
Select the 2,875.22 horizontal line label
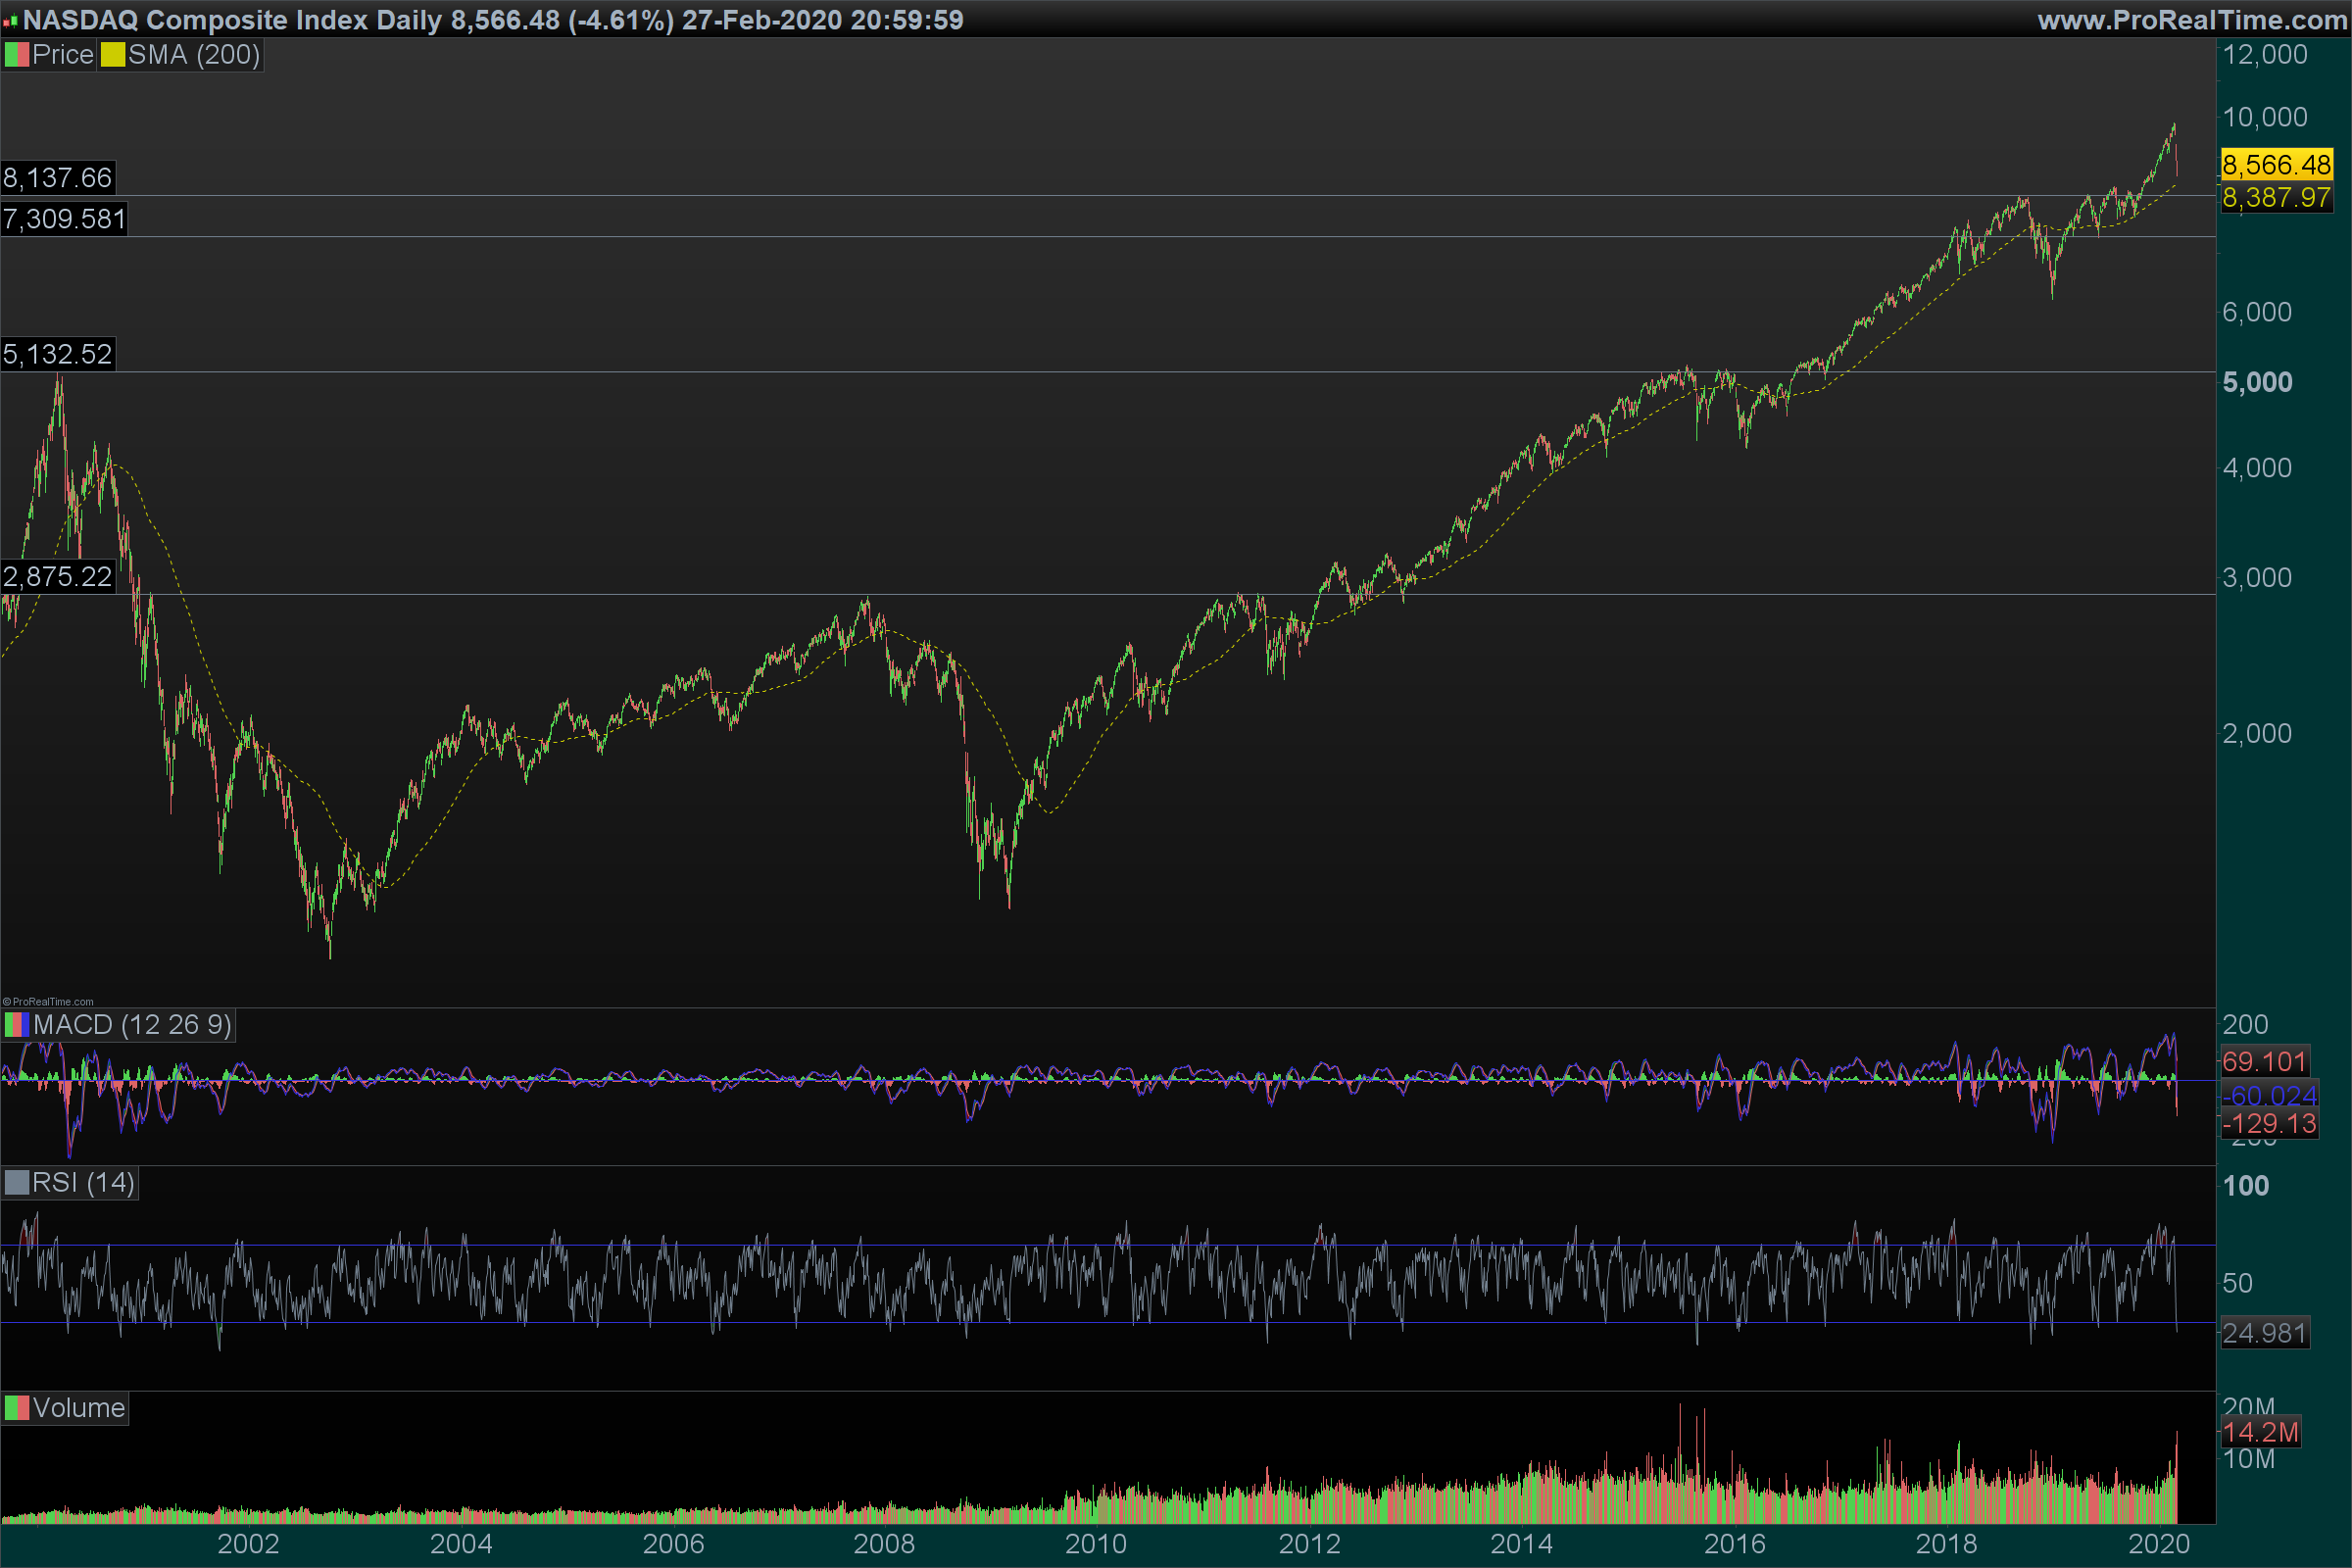coord(57,577)
